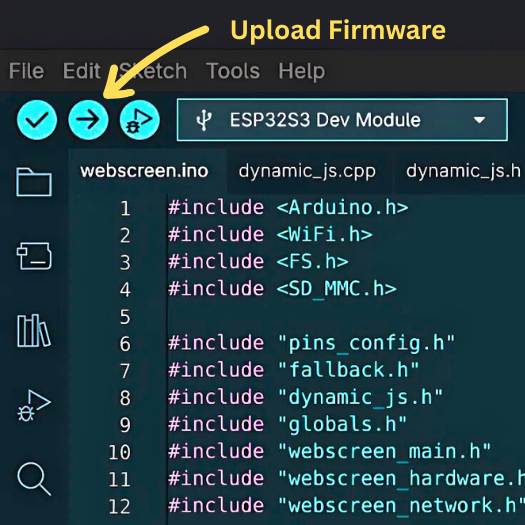Click the "globals.h" include line

(x=288, y=425)
